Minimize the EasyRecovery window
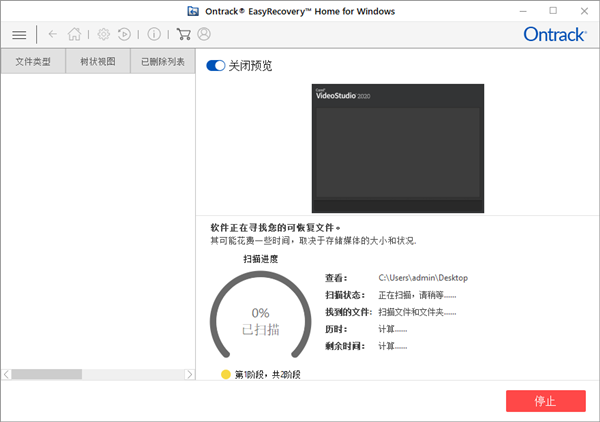This screenshot has width=600, height=422. point(523,11)
